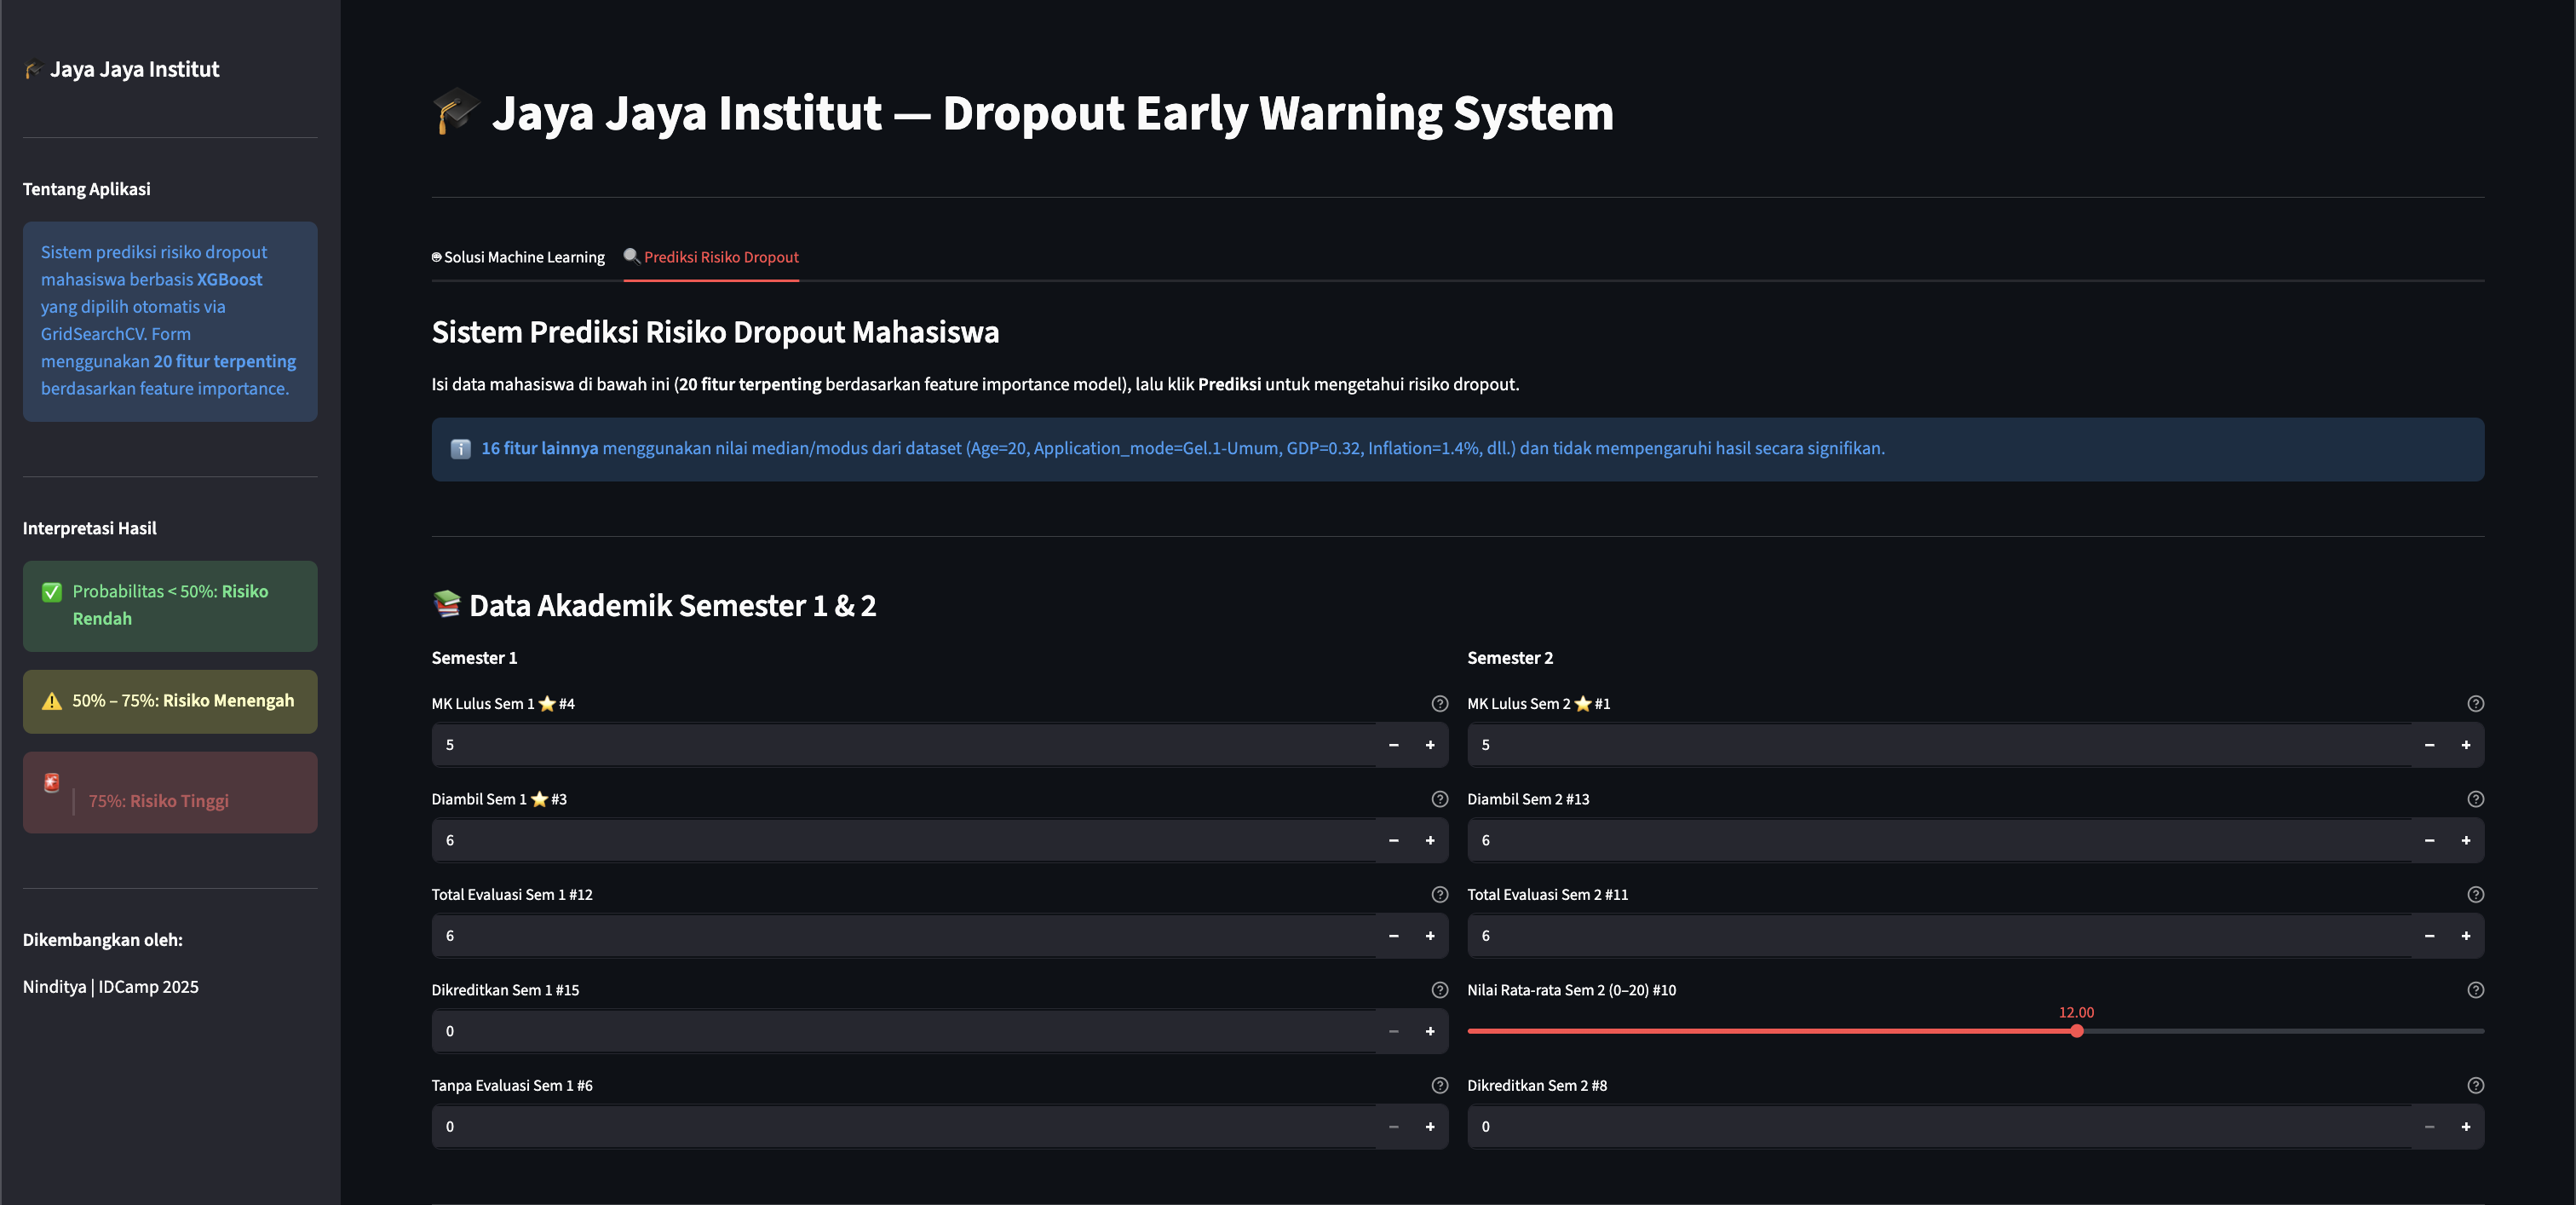Focus the Diambil Sem 1 input
This screenshot has height=1205, width=2576.
[904, 840]
